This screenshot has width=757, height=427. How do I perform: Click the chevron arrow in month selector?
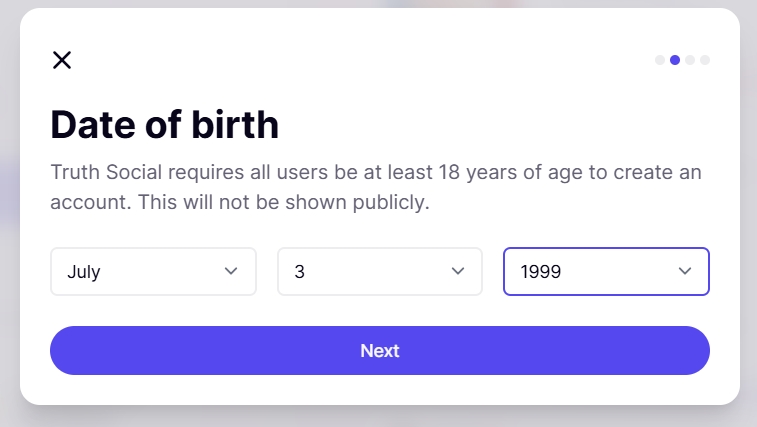(x=231, y=271)
